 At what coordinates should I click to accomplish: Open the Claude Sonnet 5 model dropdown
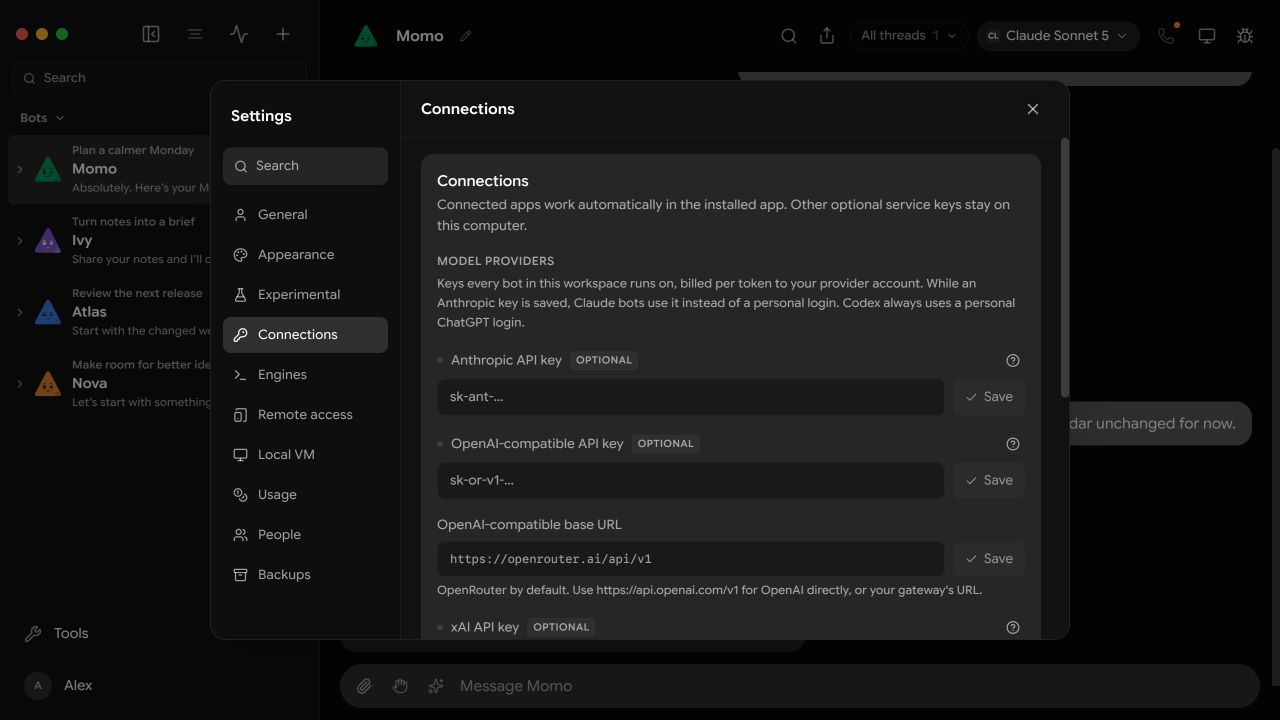click(x=1058, y=36)
